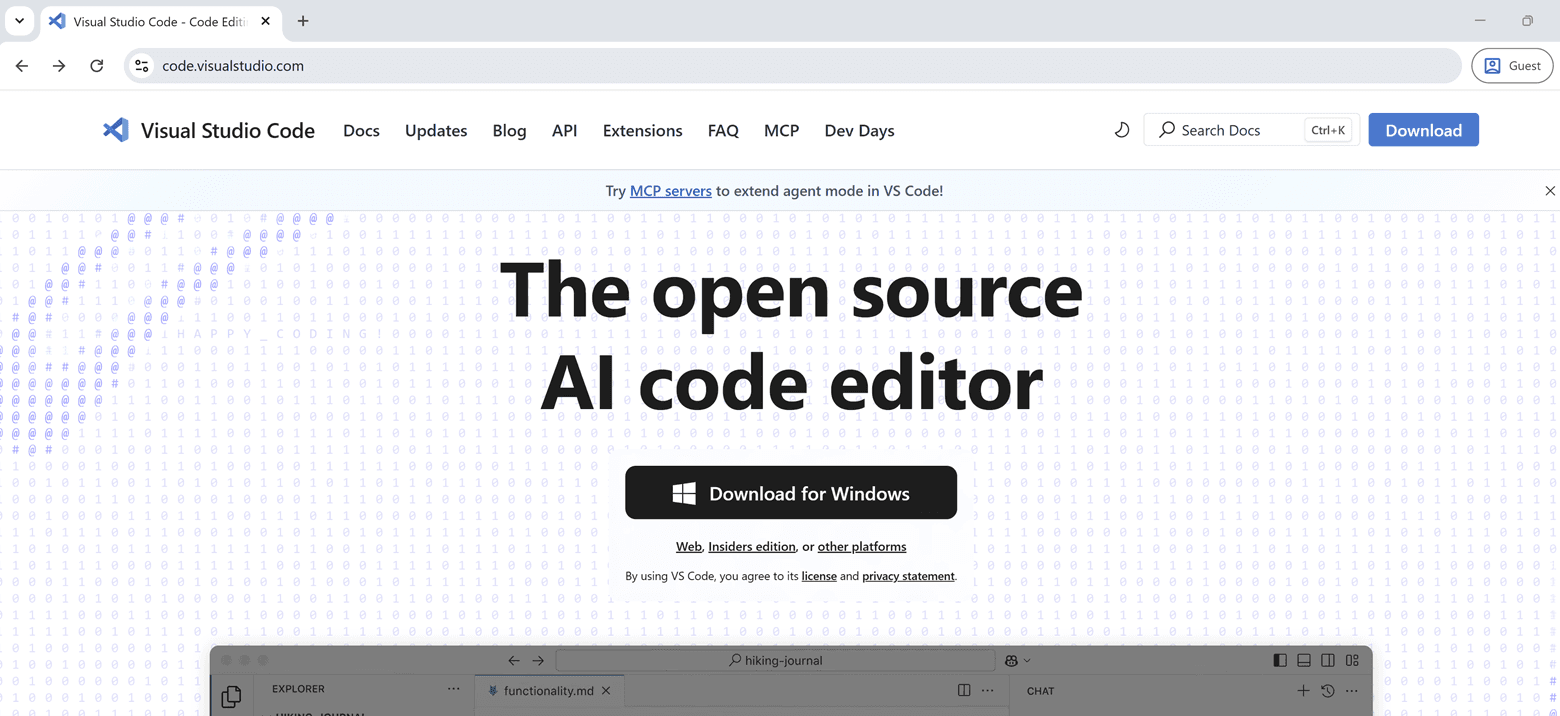The width and height of the screenshot is (1560, 716).
Task: Open the MCP servers link
Action: 670,190
